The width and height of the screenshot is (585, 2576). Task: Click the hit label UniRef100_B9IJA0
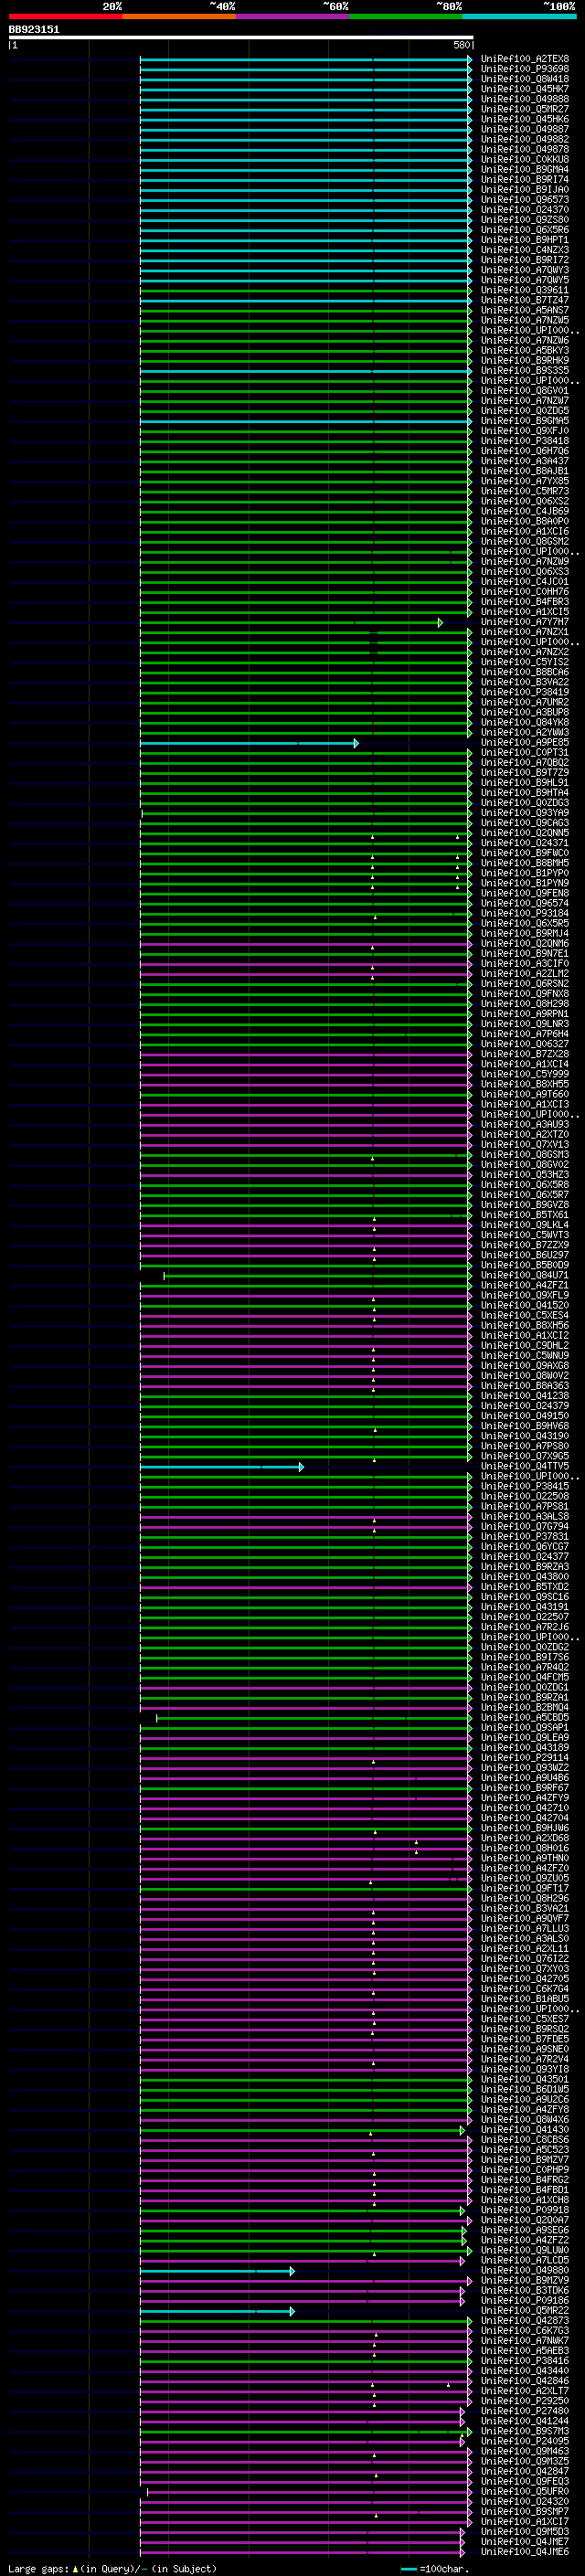(525, 190)
